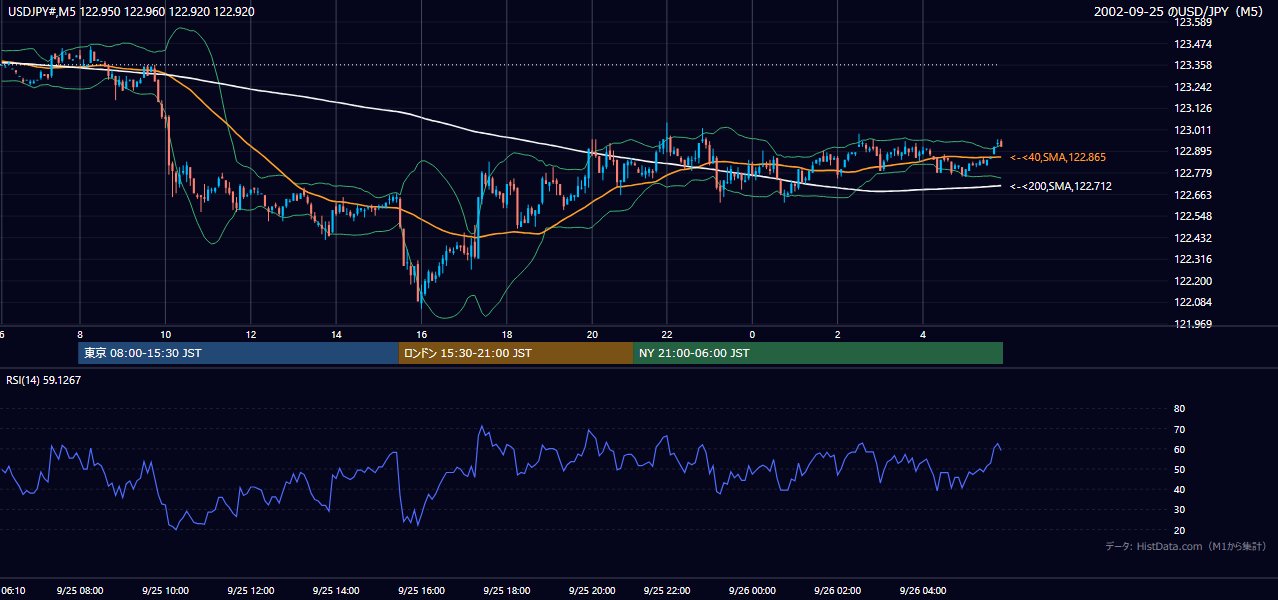Click the 122.895 price axis label

click(x=1193, y=151)
